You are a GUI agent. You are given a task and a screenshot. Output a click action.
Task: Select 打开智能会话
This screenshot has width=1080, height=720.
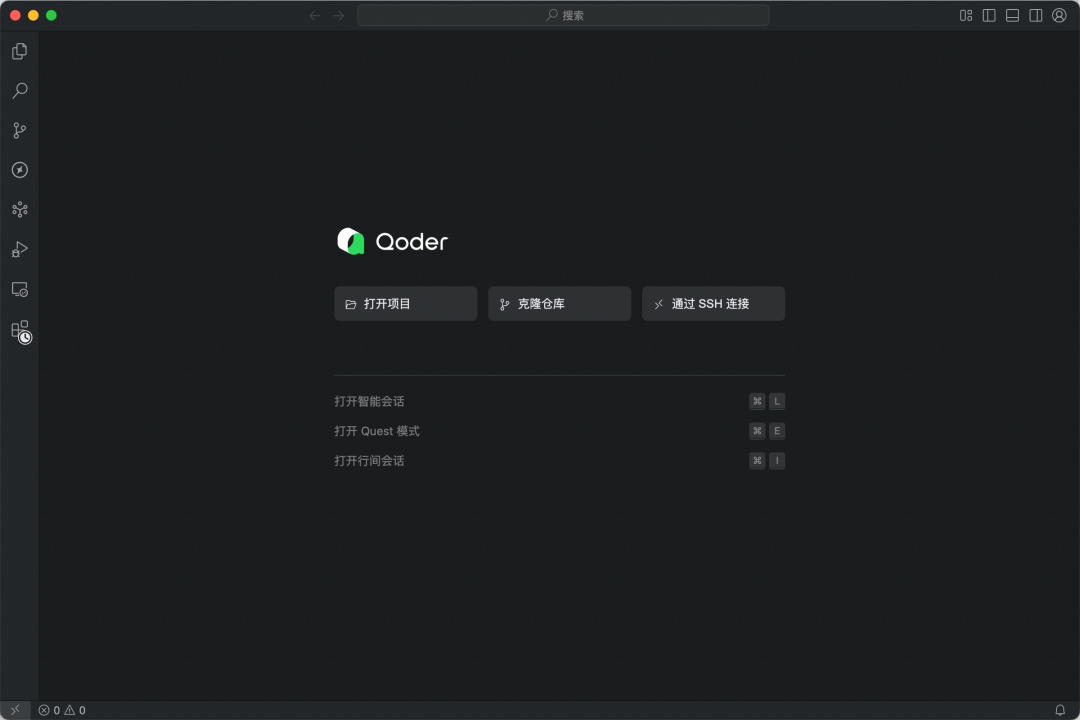tap(559, 401)
